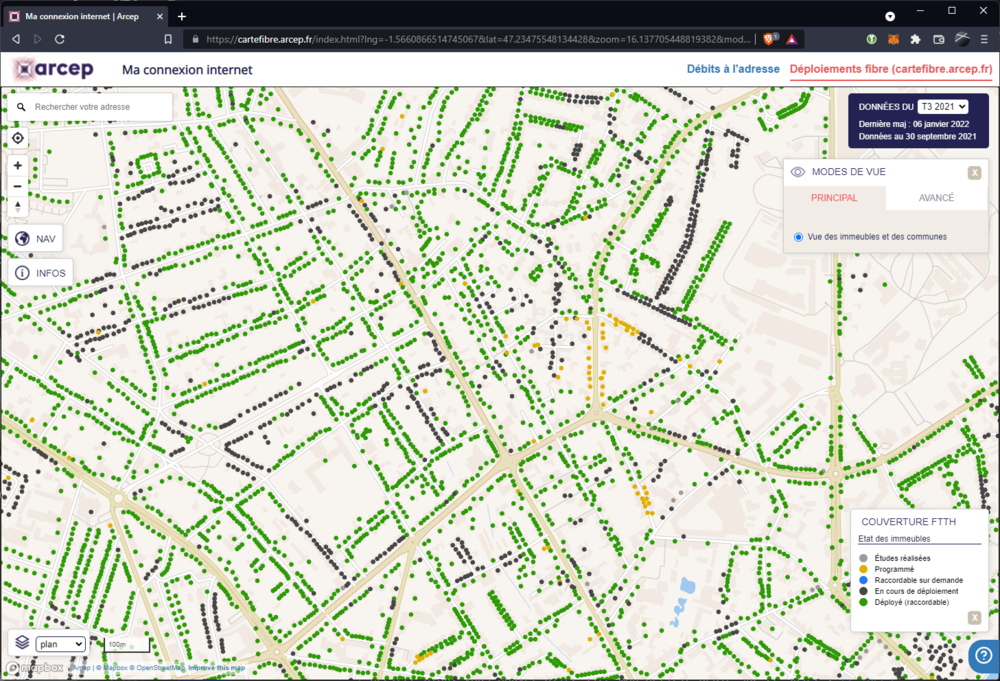Click the 'Ma connexion internet' page title

pos(187,70)
